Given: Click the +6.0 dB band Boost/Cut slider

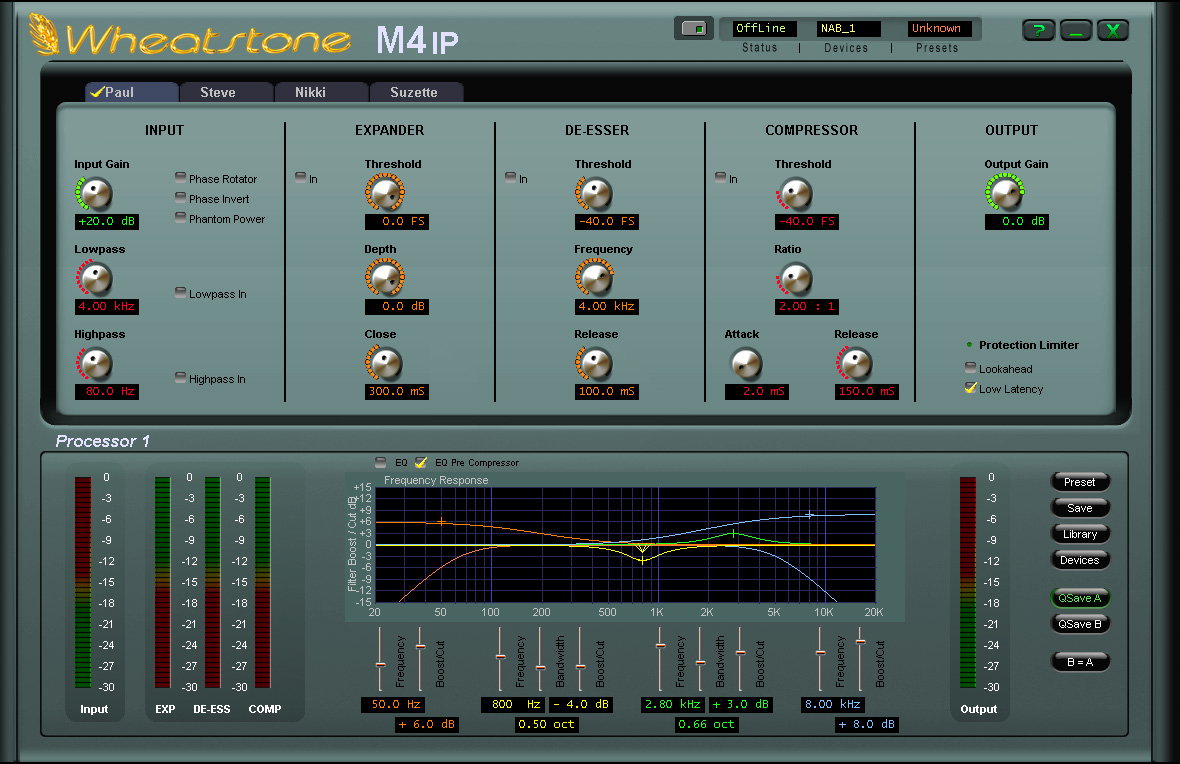Looking at the screenshot, I should point(420,659).
